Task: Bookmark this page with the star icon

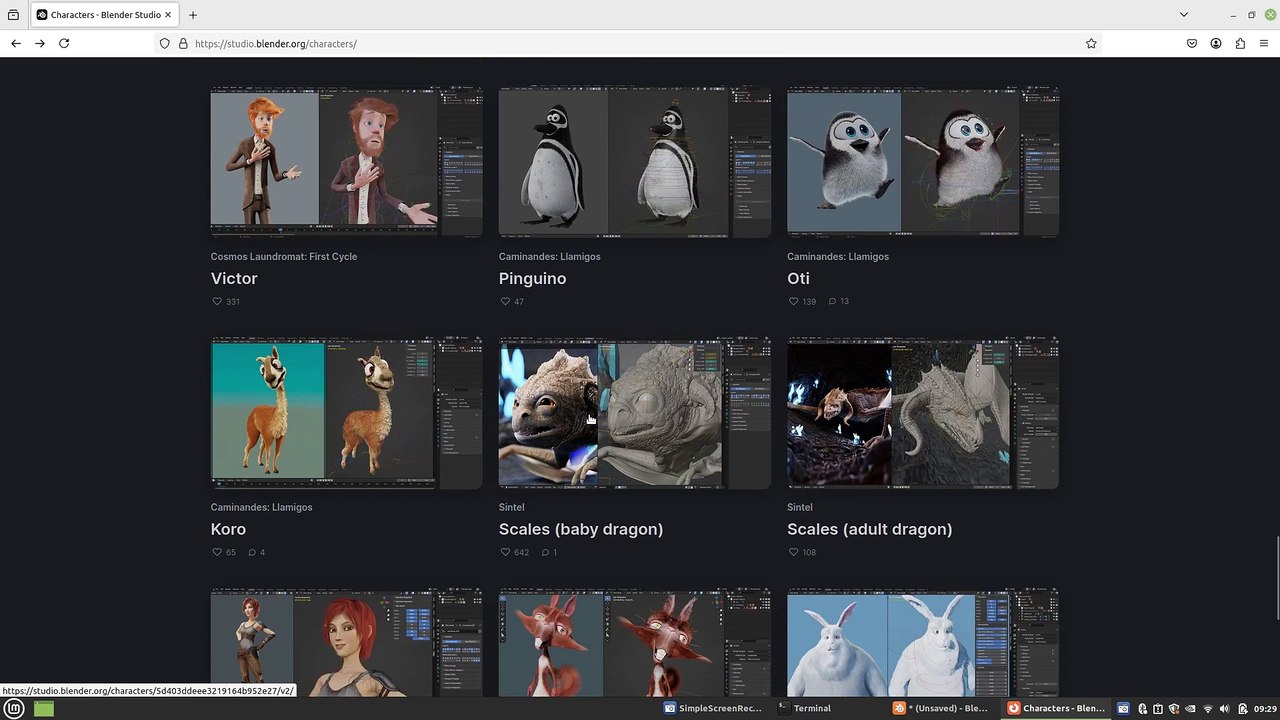Action: click(1091, 44)
